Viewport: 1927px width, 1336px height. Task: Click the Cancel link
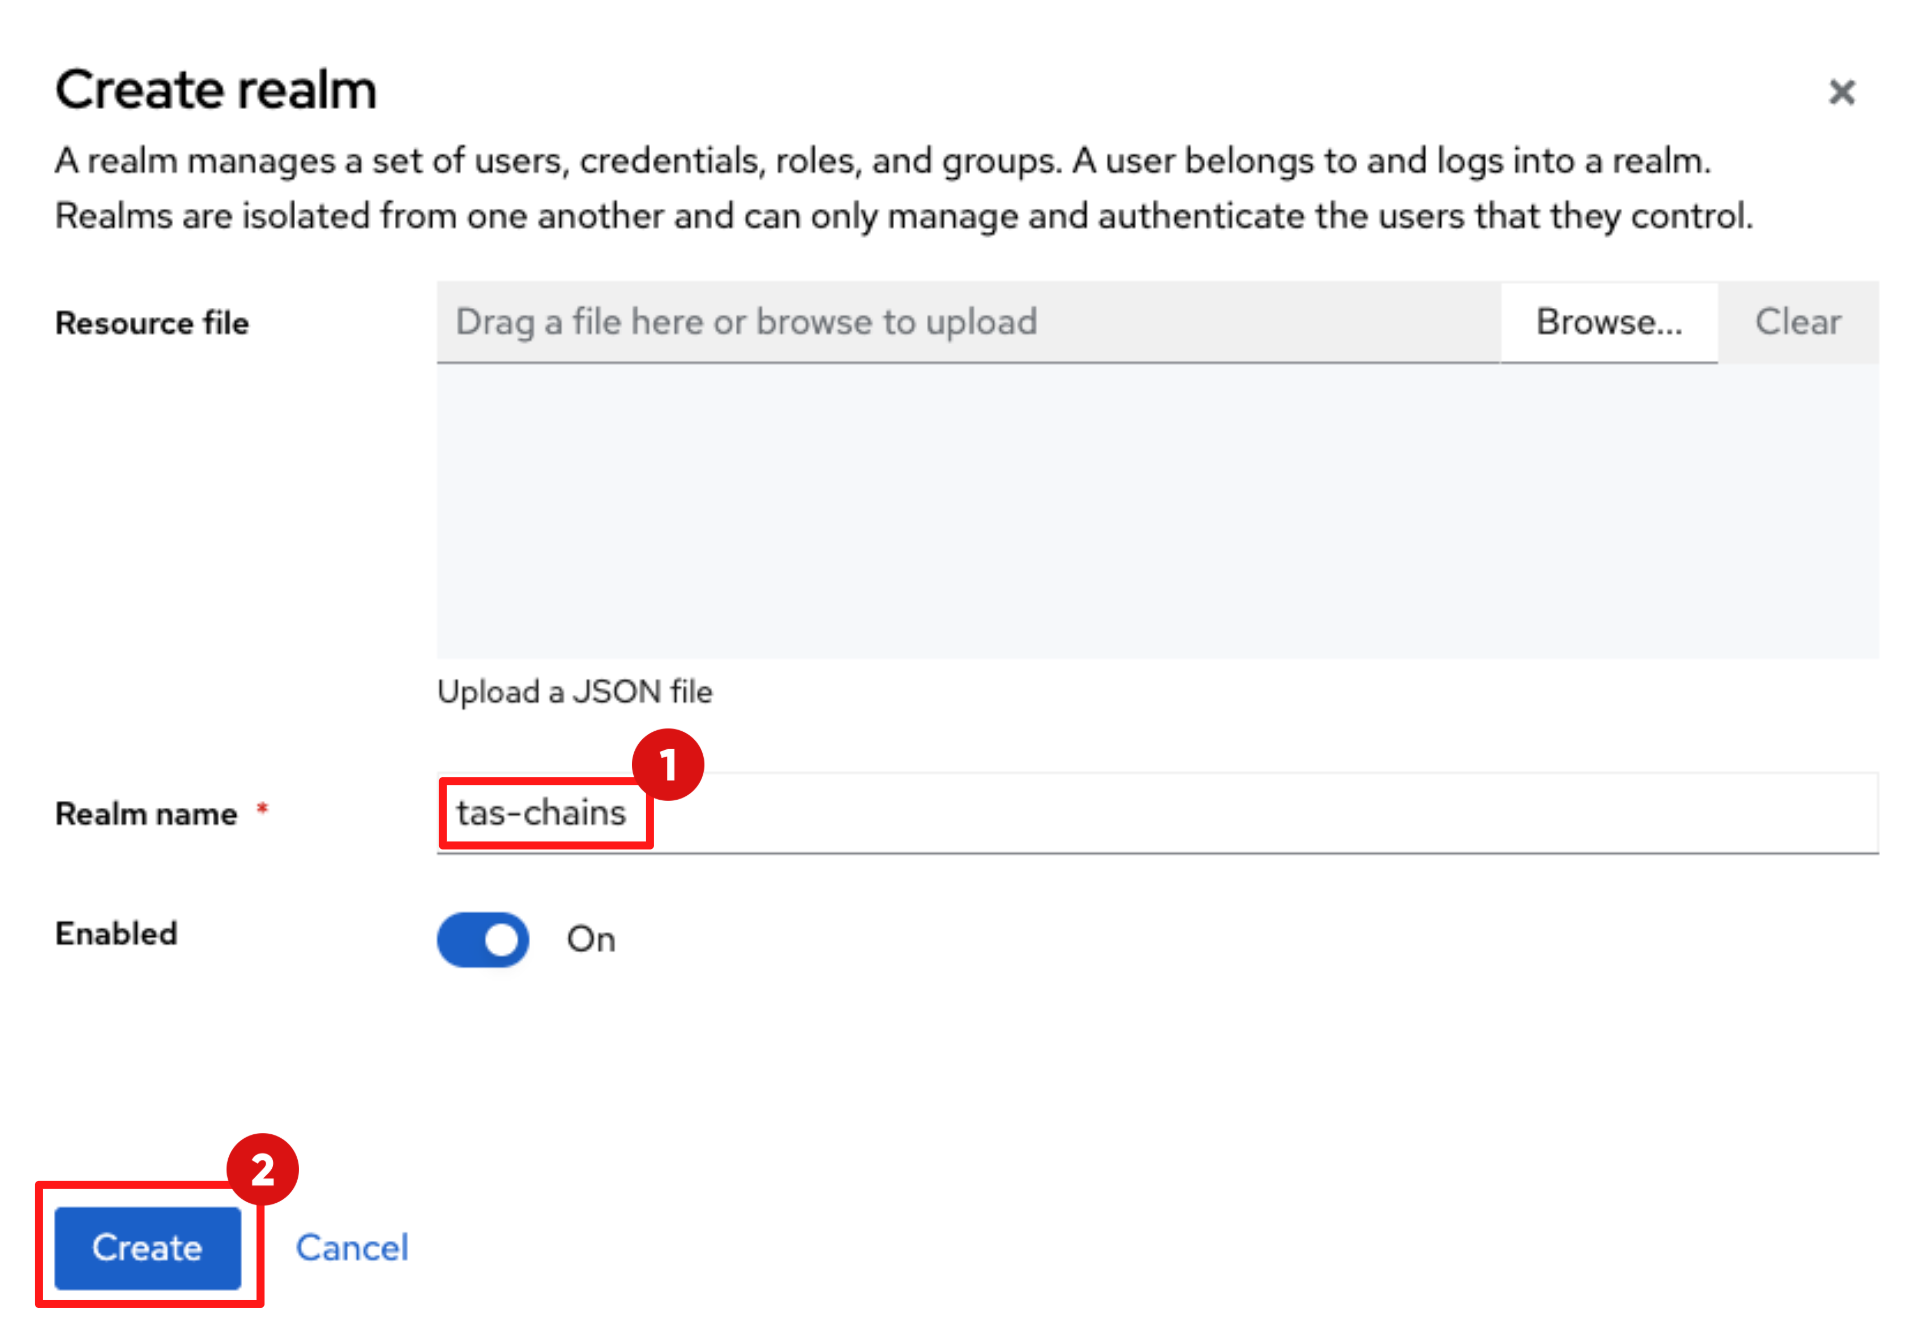352,1247
